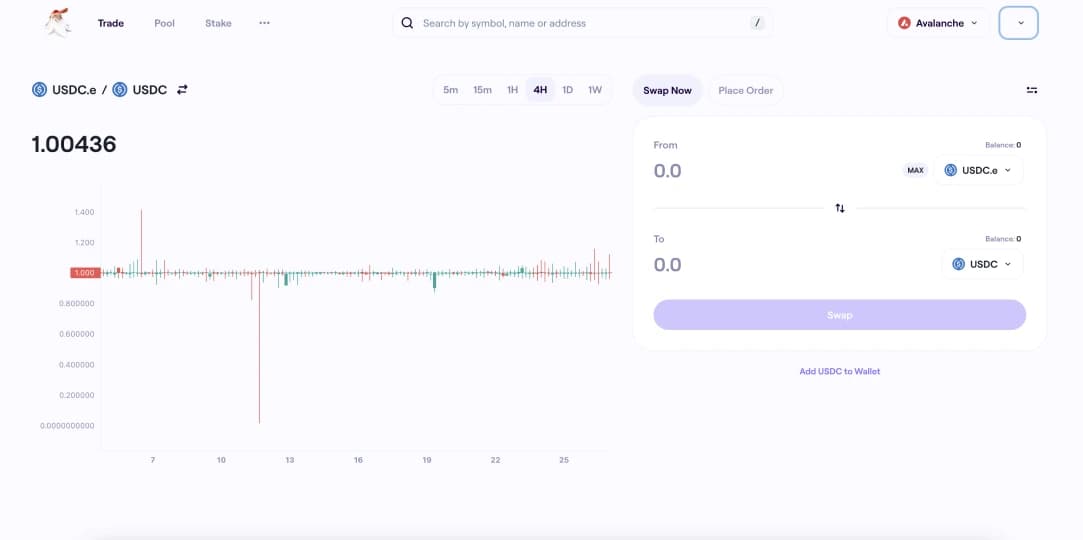The image size is (1083, 540).
Task: Expand the wallet account dropdown at top right
Action: pyautogui.click(x=1019, y=23)
